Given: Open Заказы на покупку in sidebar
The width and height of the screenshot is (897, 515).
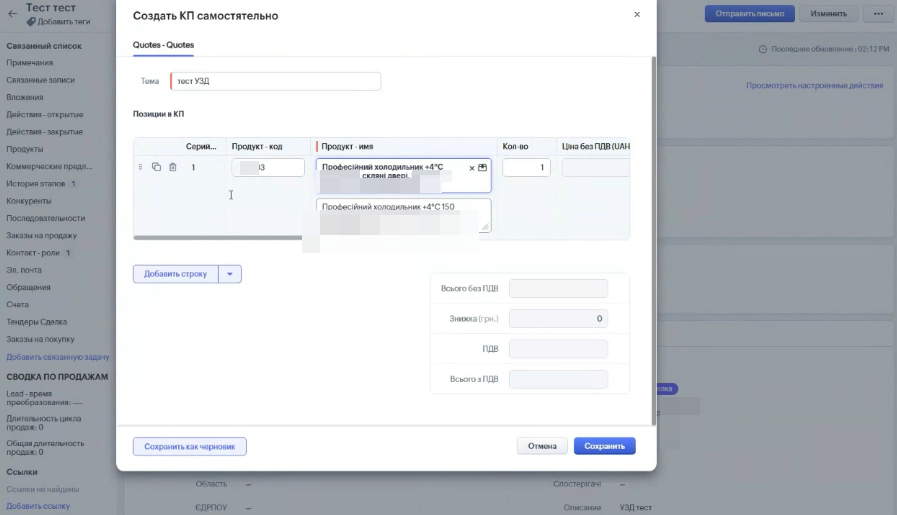Looking at the screenshot, I should click(x=40, y=339).
